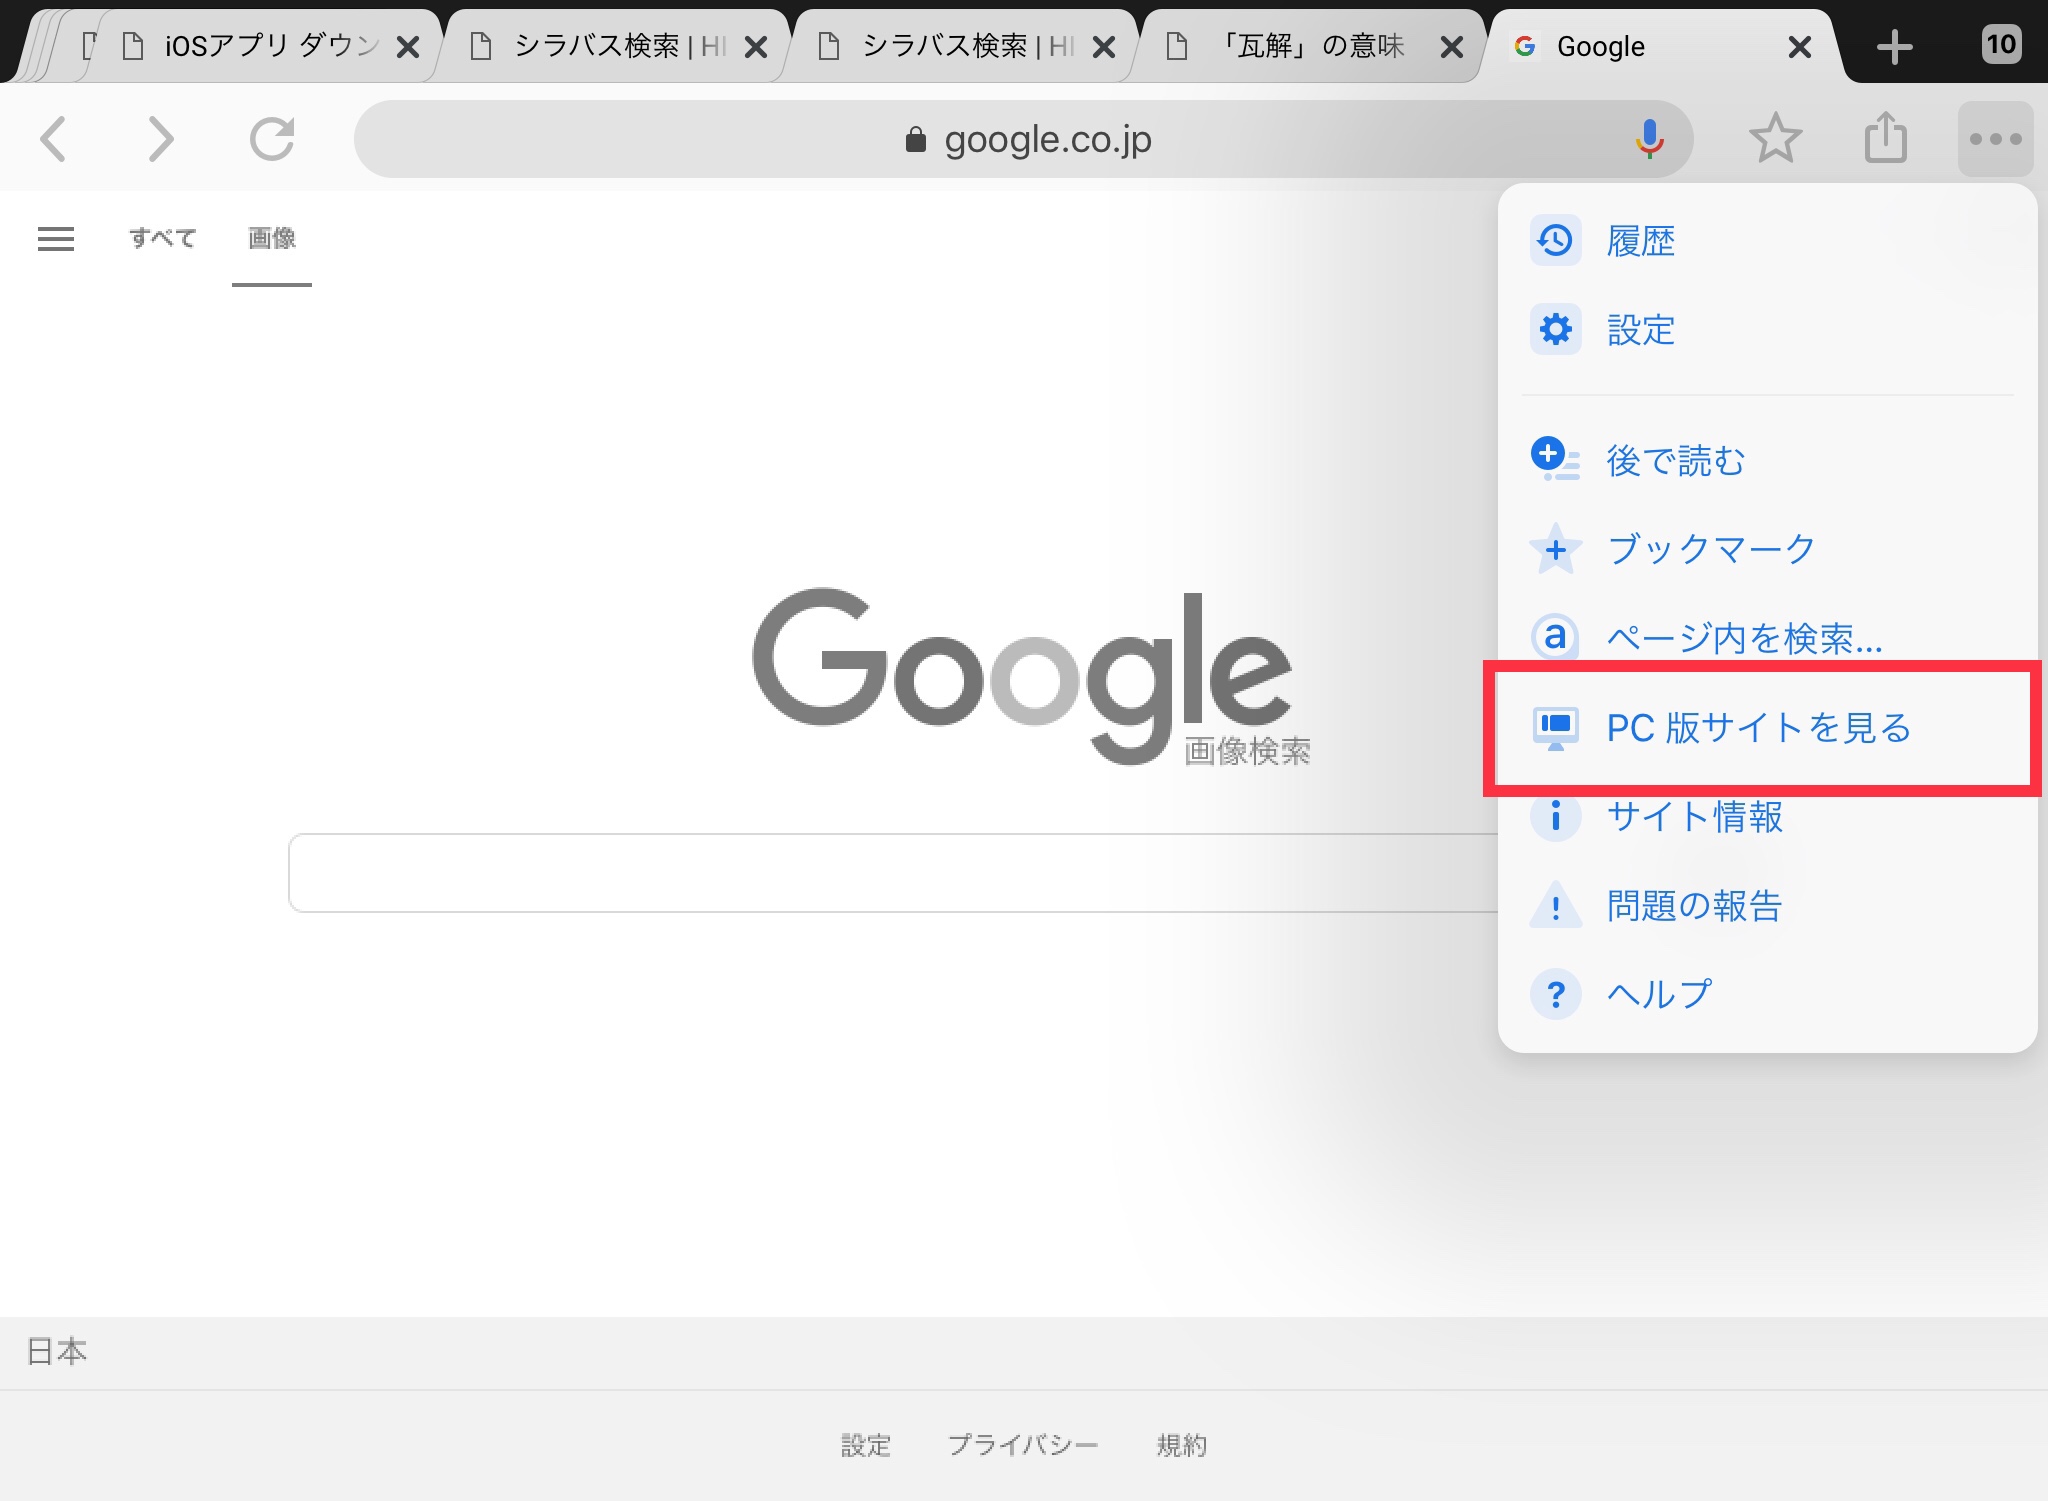
Task: Open a new tab with the plus icon
Action: click(x=1894, y=45)
